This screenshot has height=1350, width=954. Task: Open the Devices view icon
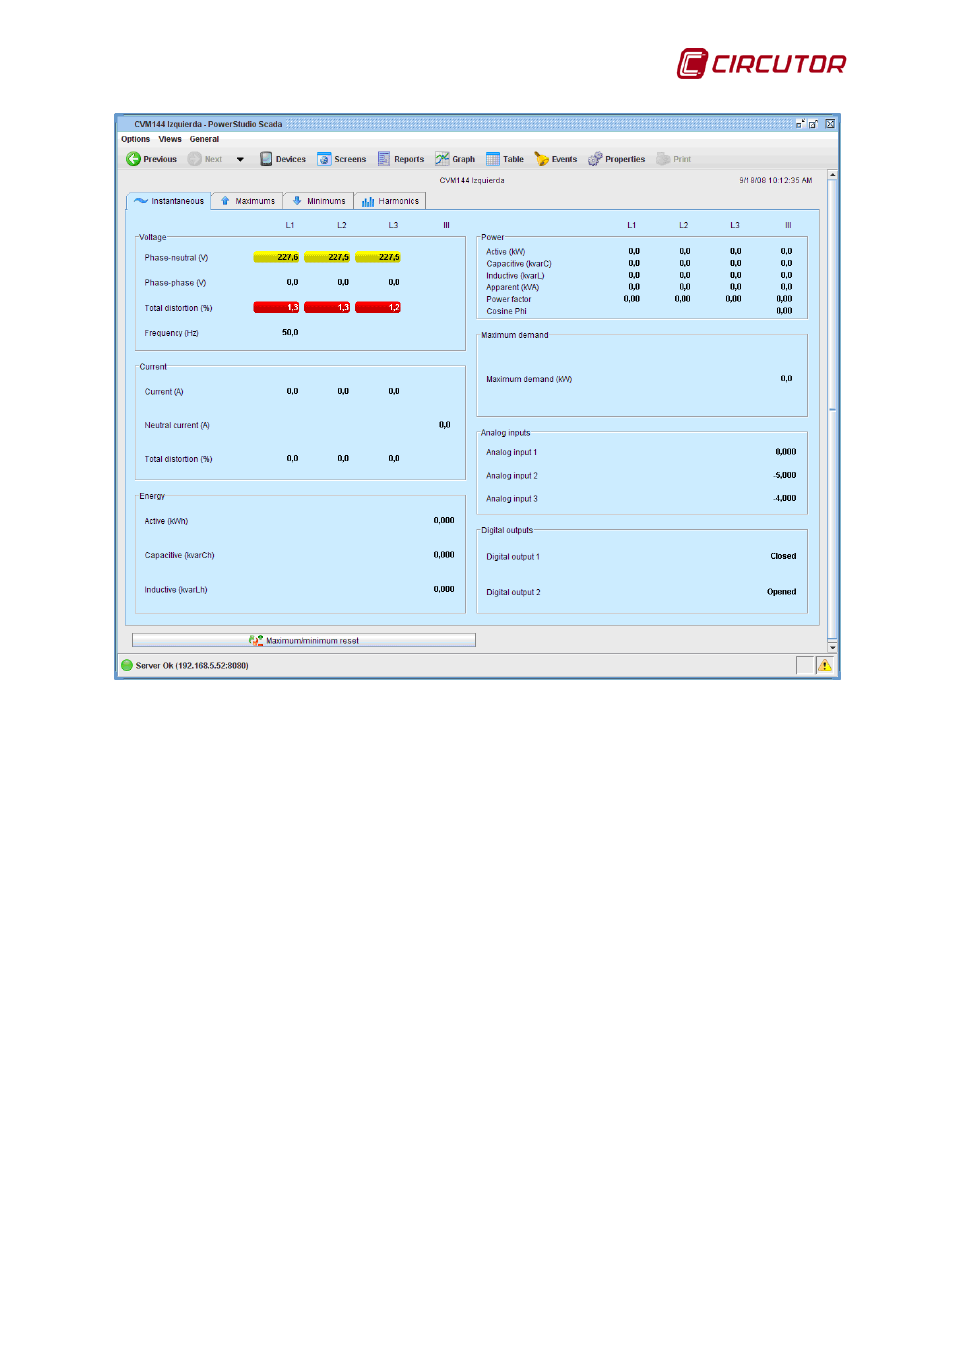tap(266, 159)
